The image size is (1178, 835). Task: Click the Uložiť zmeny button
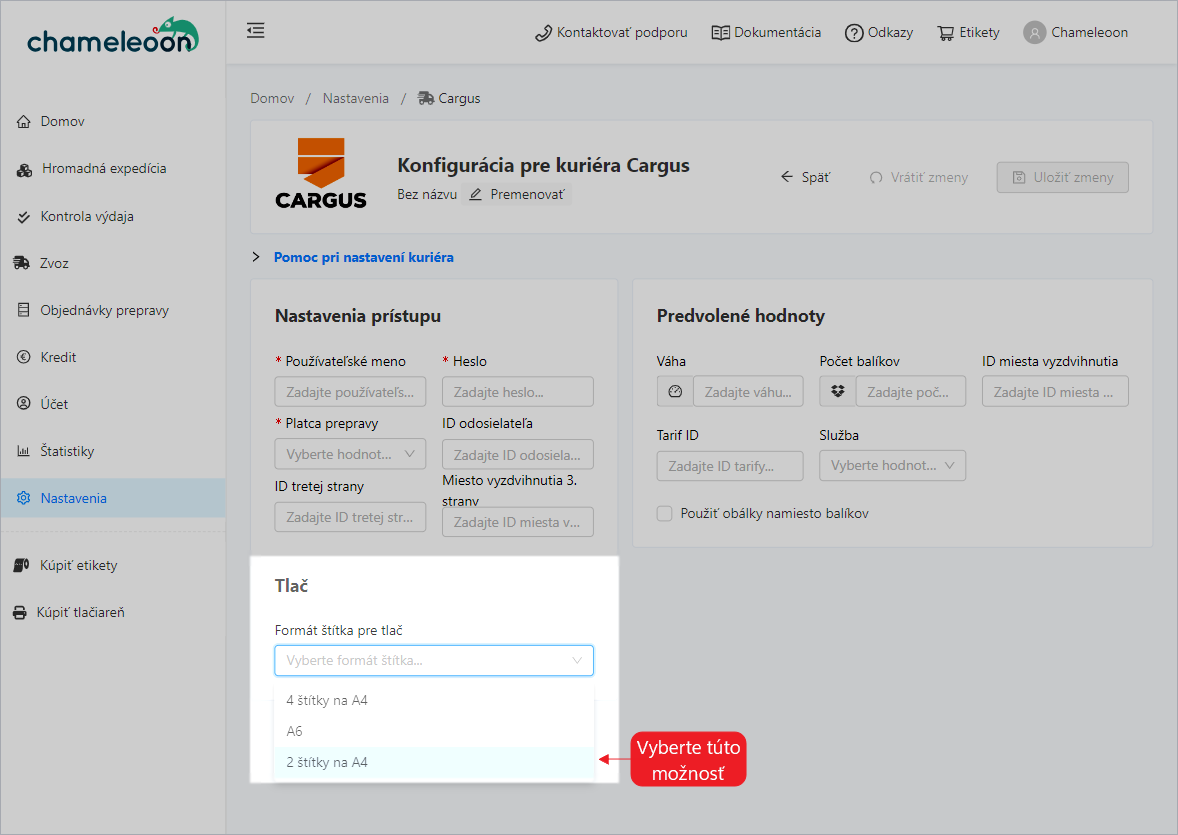[1062, 178]
